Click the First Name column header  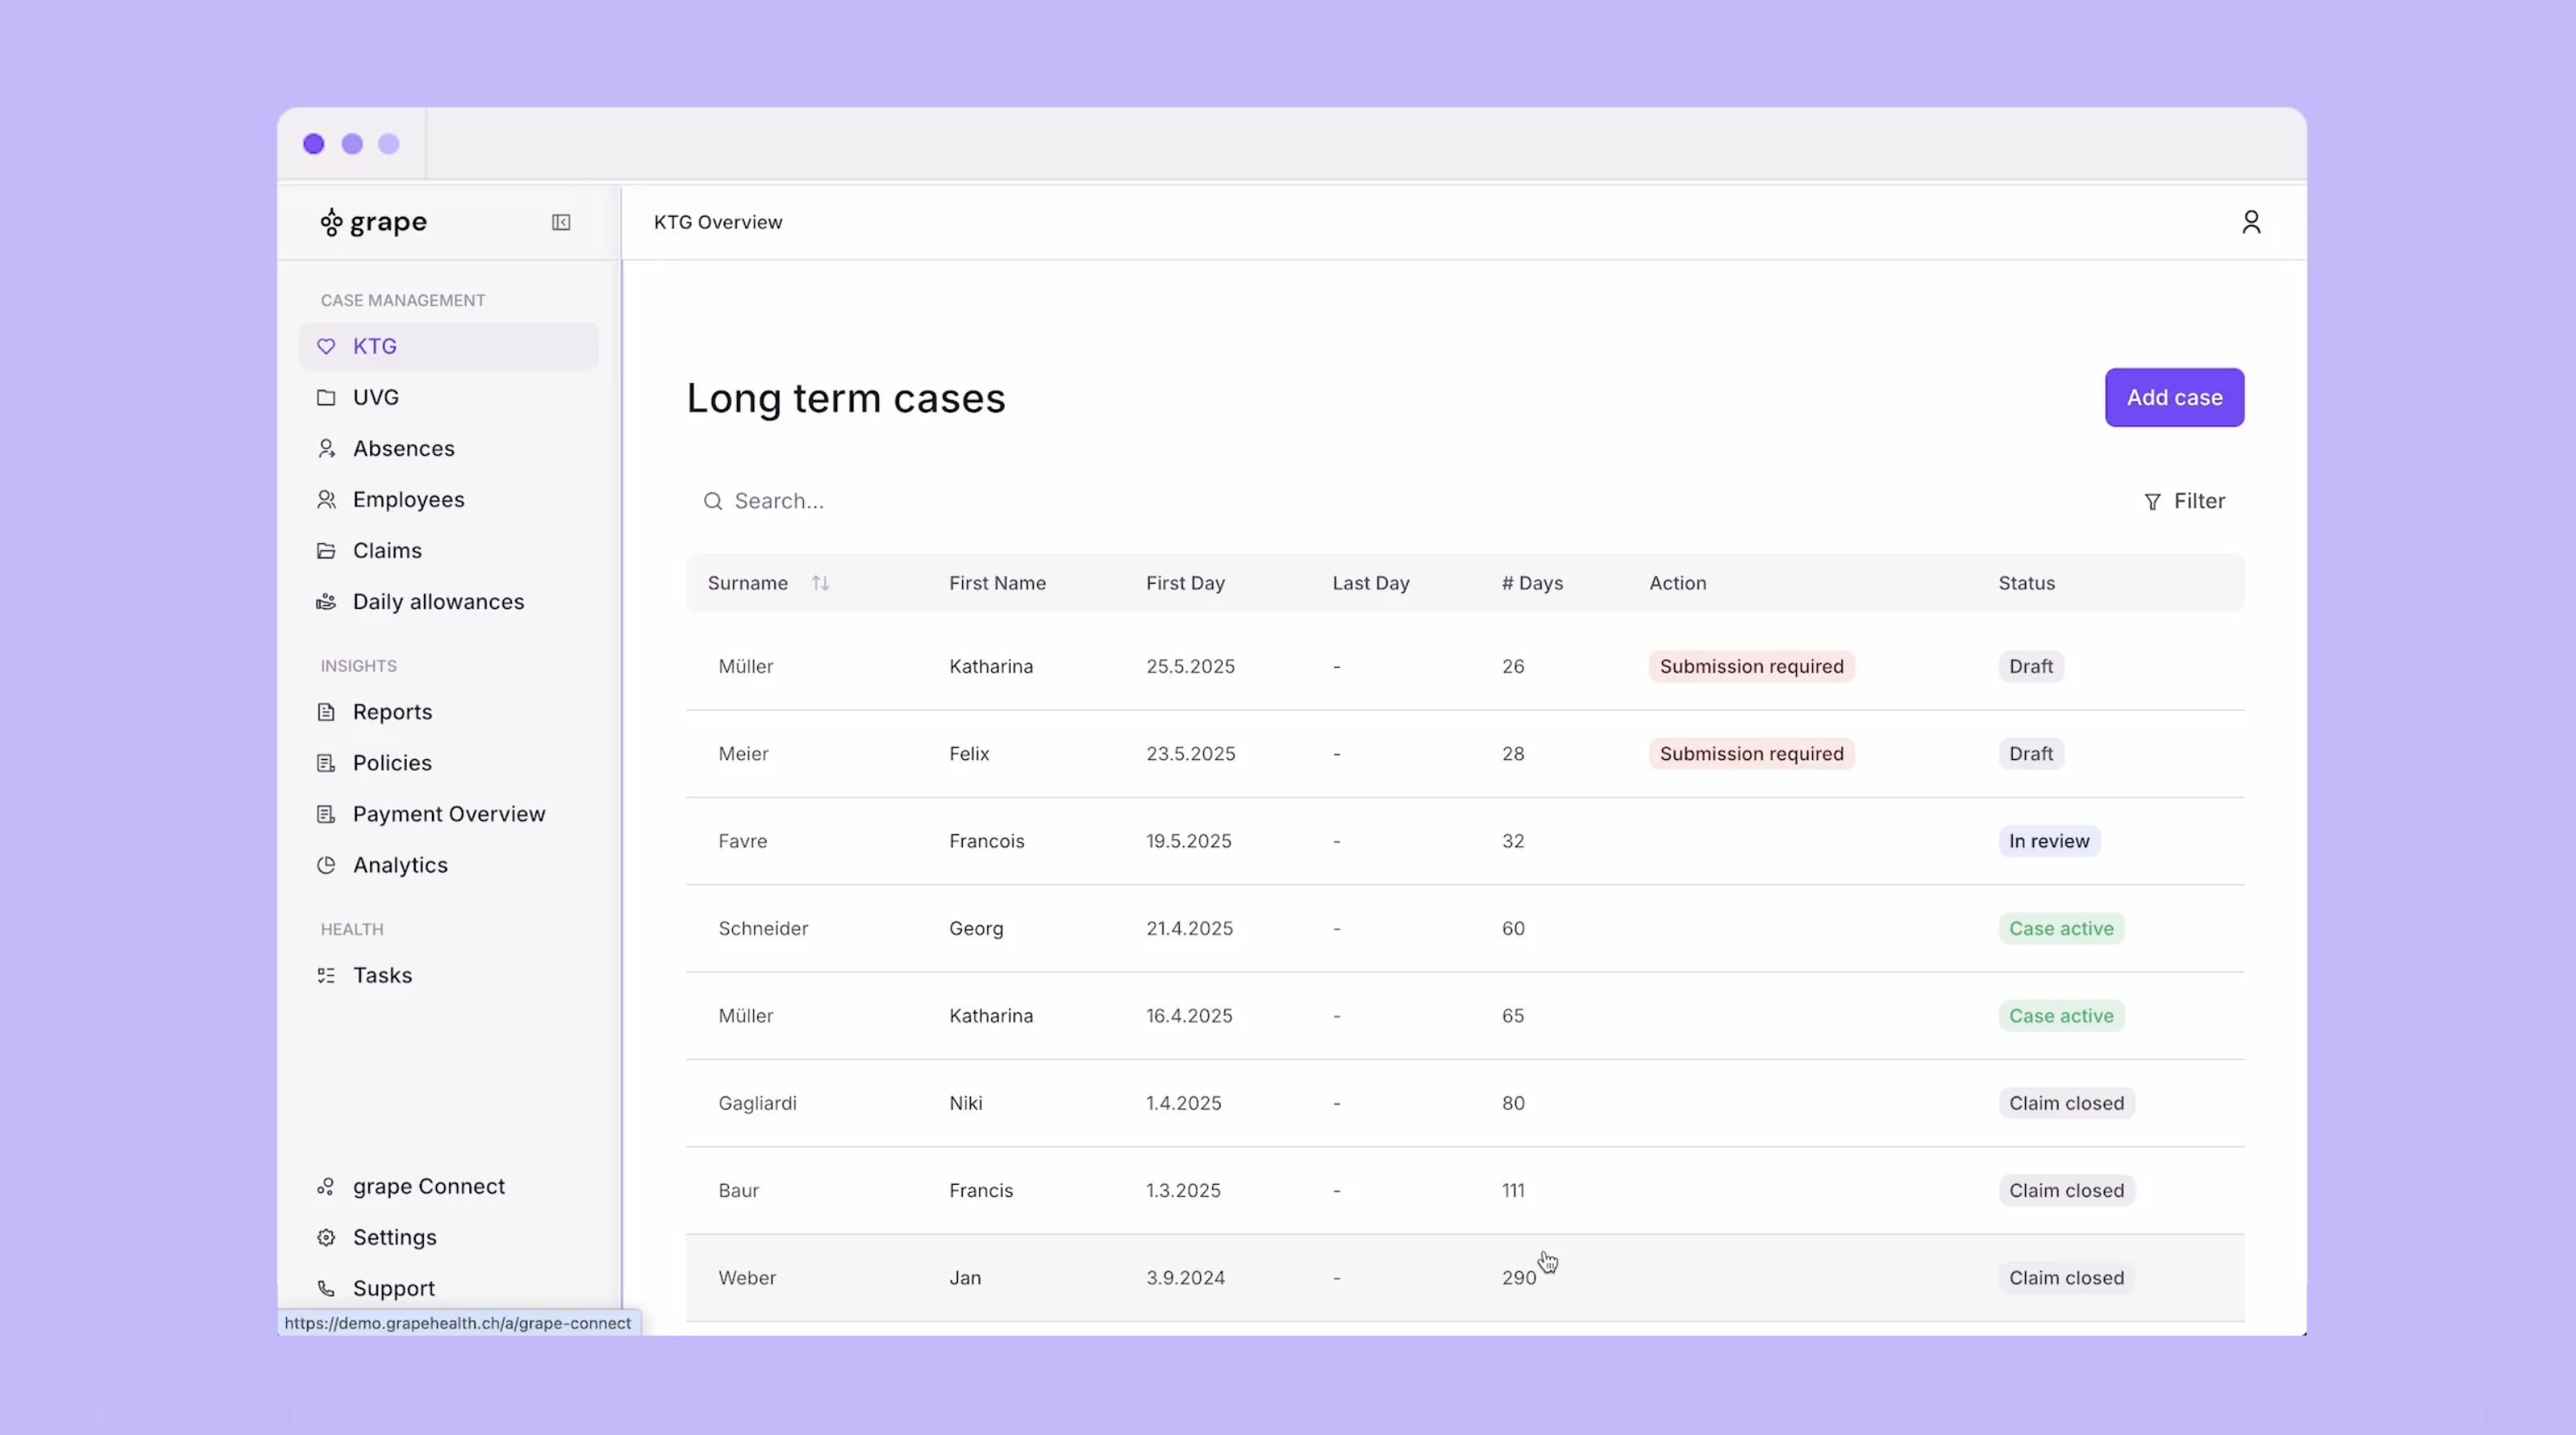[x=997, y=583]
